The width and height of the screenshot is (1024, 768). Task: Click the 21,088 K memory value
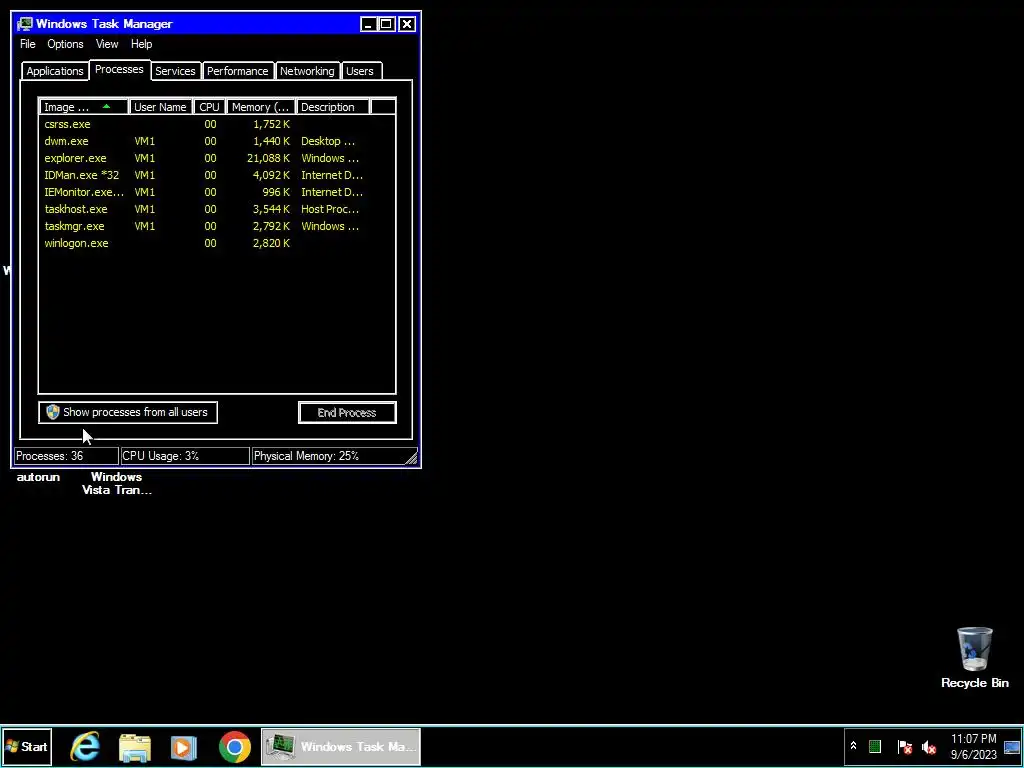pyautogui.click(x=268, y=158)
